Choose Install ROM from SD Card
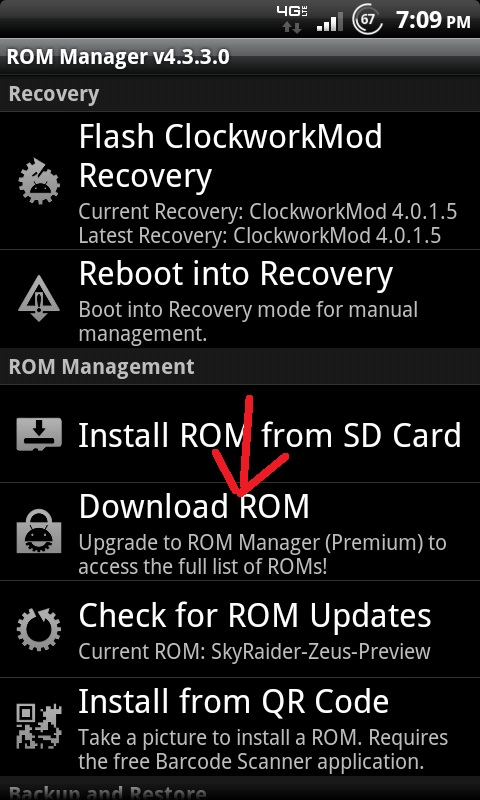Screen dimensions: 480x800 240,434
